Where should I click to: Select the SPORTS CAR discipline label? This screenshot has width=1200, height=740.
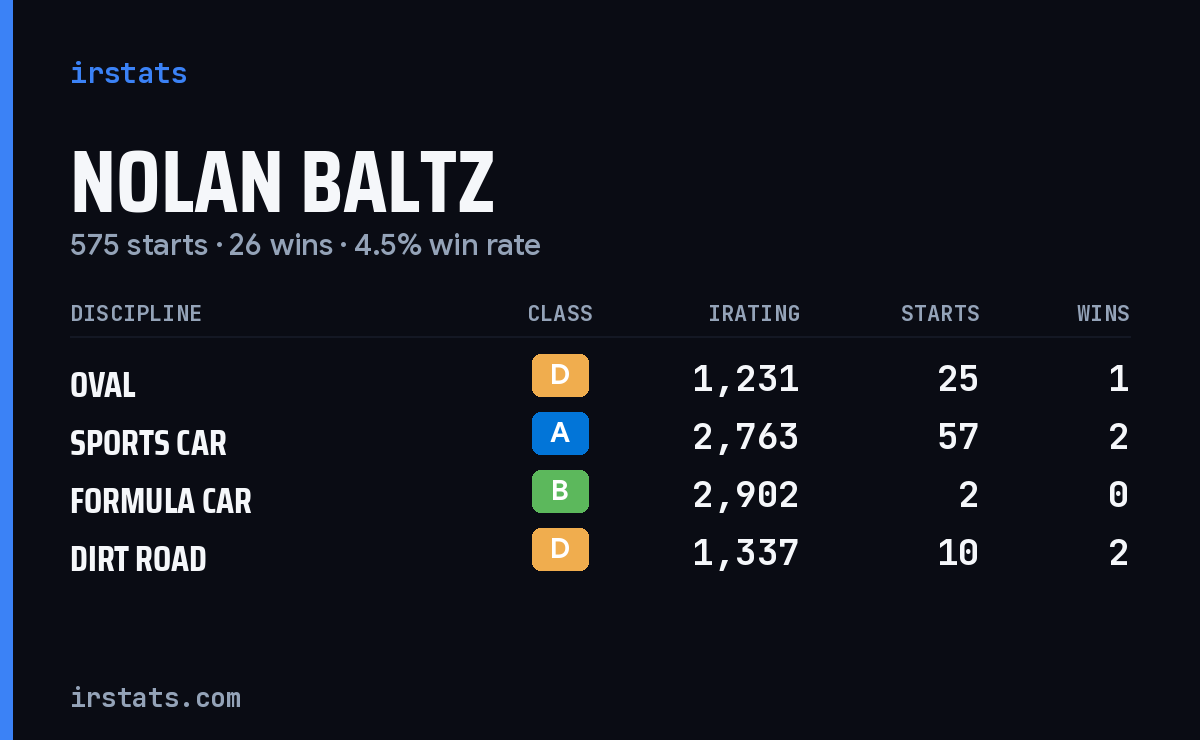coord(149,443)
